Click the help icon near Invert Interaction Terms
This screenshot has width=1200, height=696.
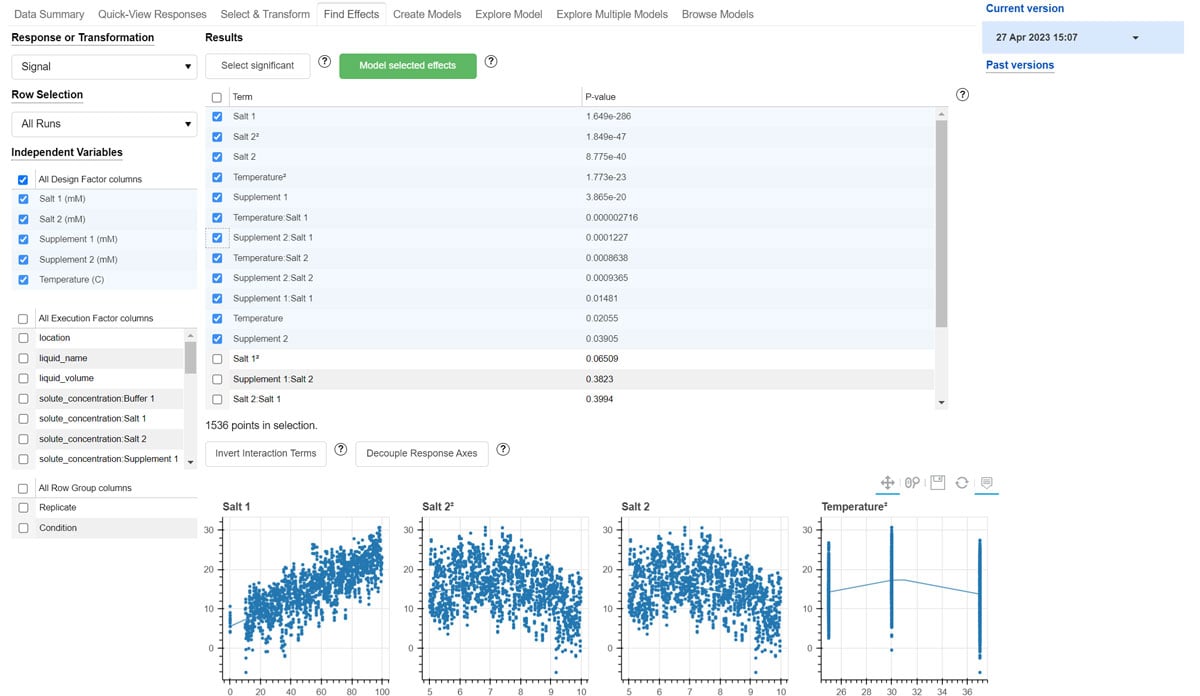pos(341,450)
